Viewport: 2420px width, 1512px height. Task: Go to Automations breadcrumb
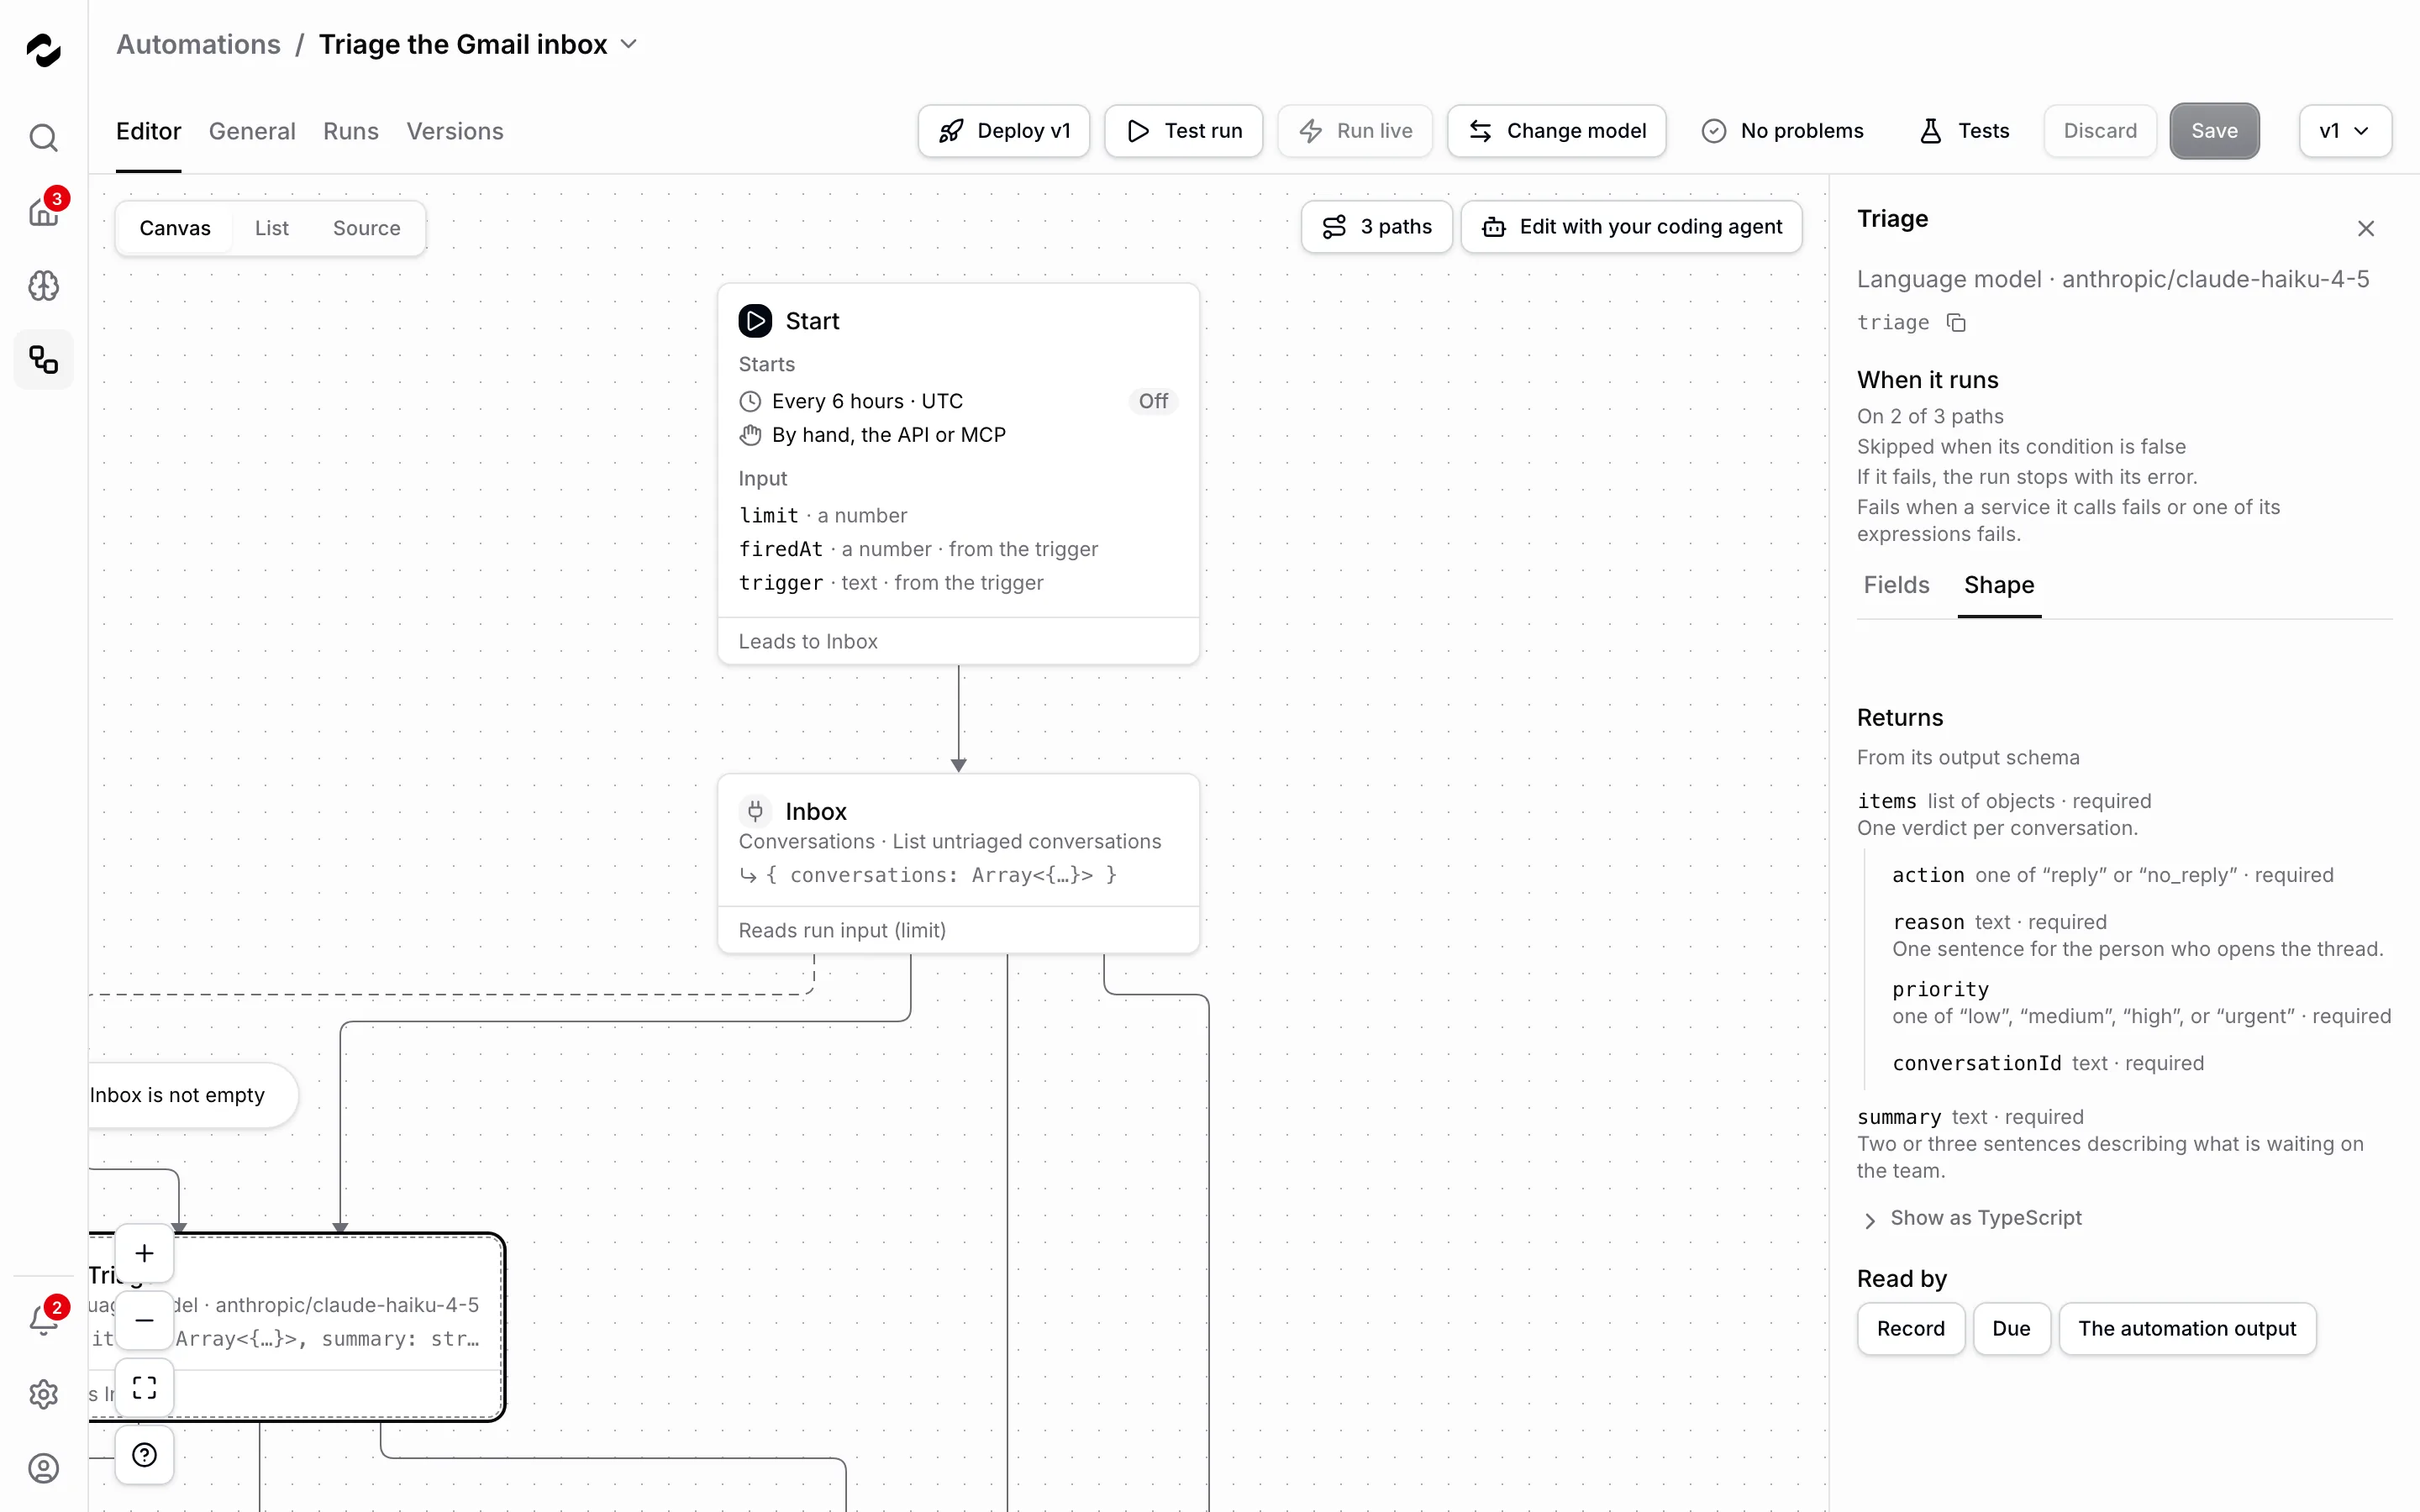tap(198, 44)
